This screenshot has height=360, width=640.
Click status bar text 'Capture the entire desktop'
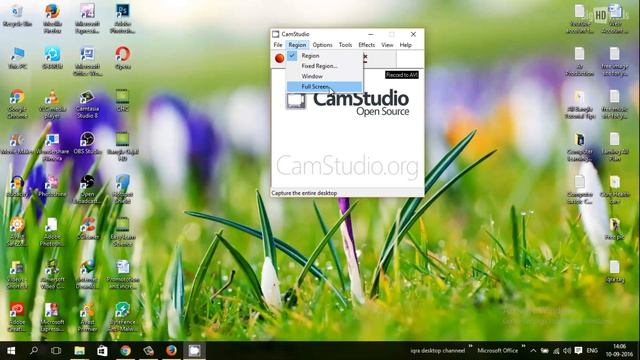[304, 193]
